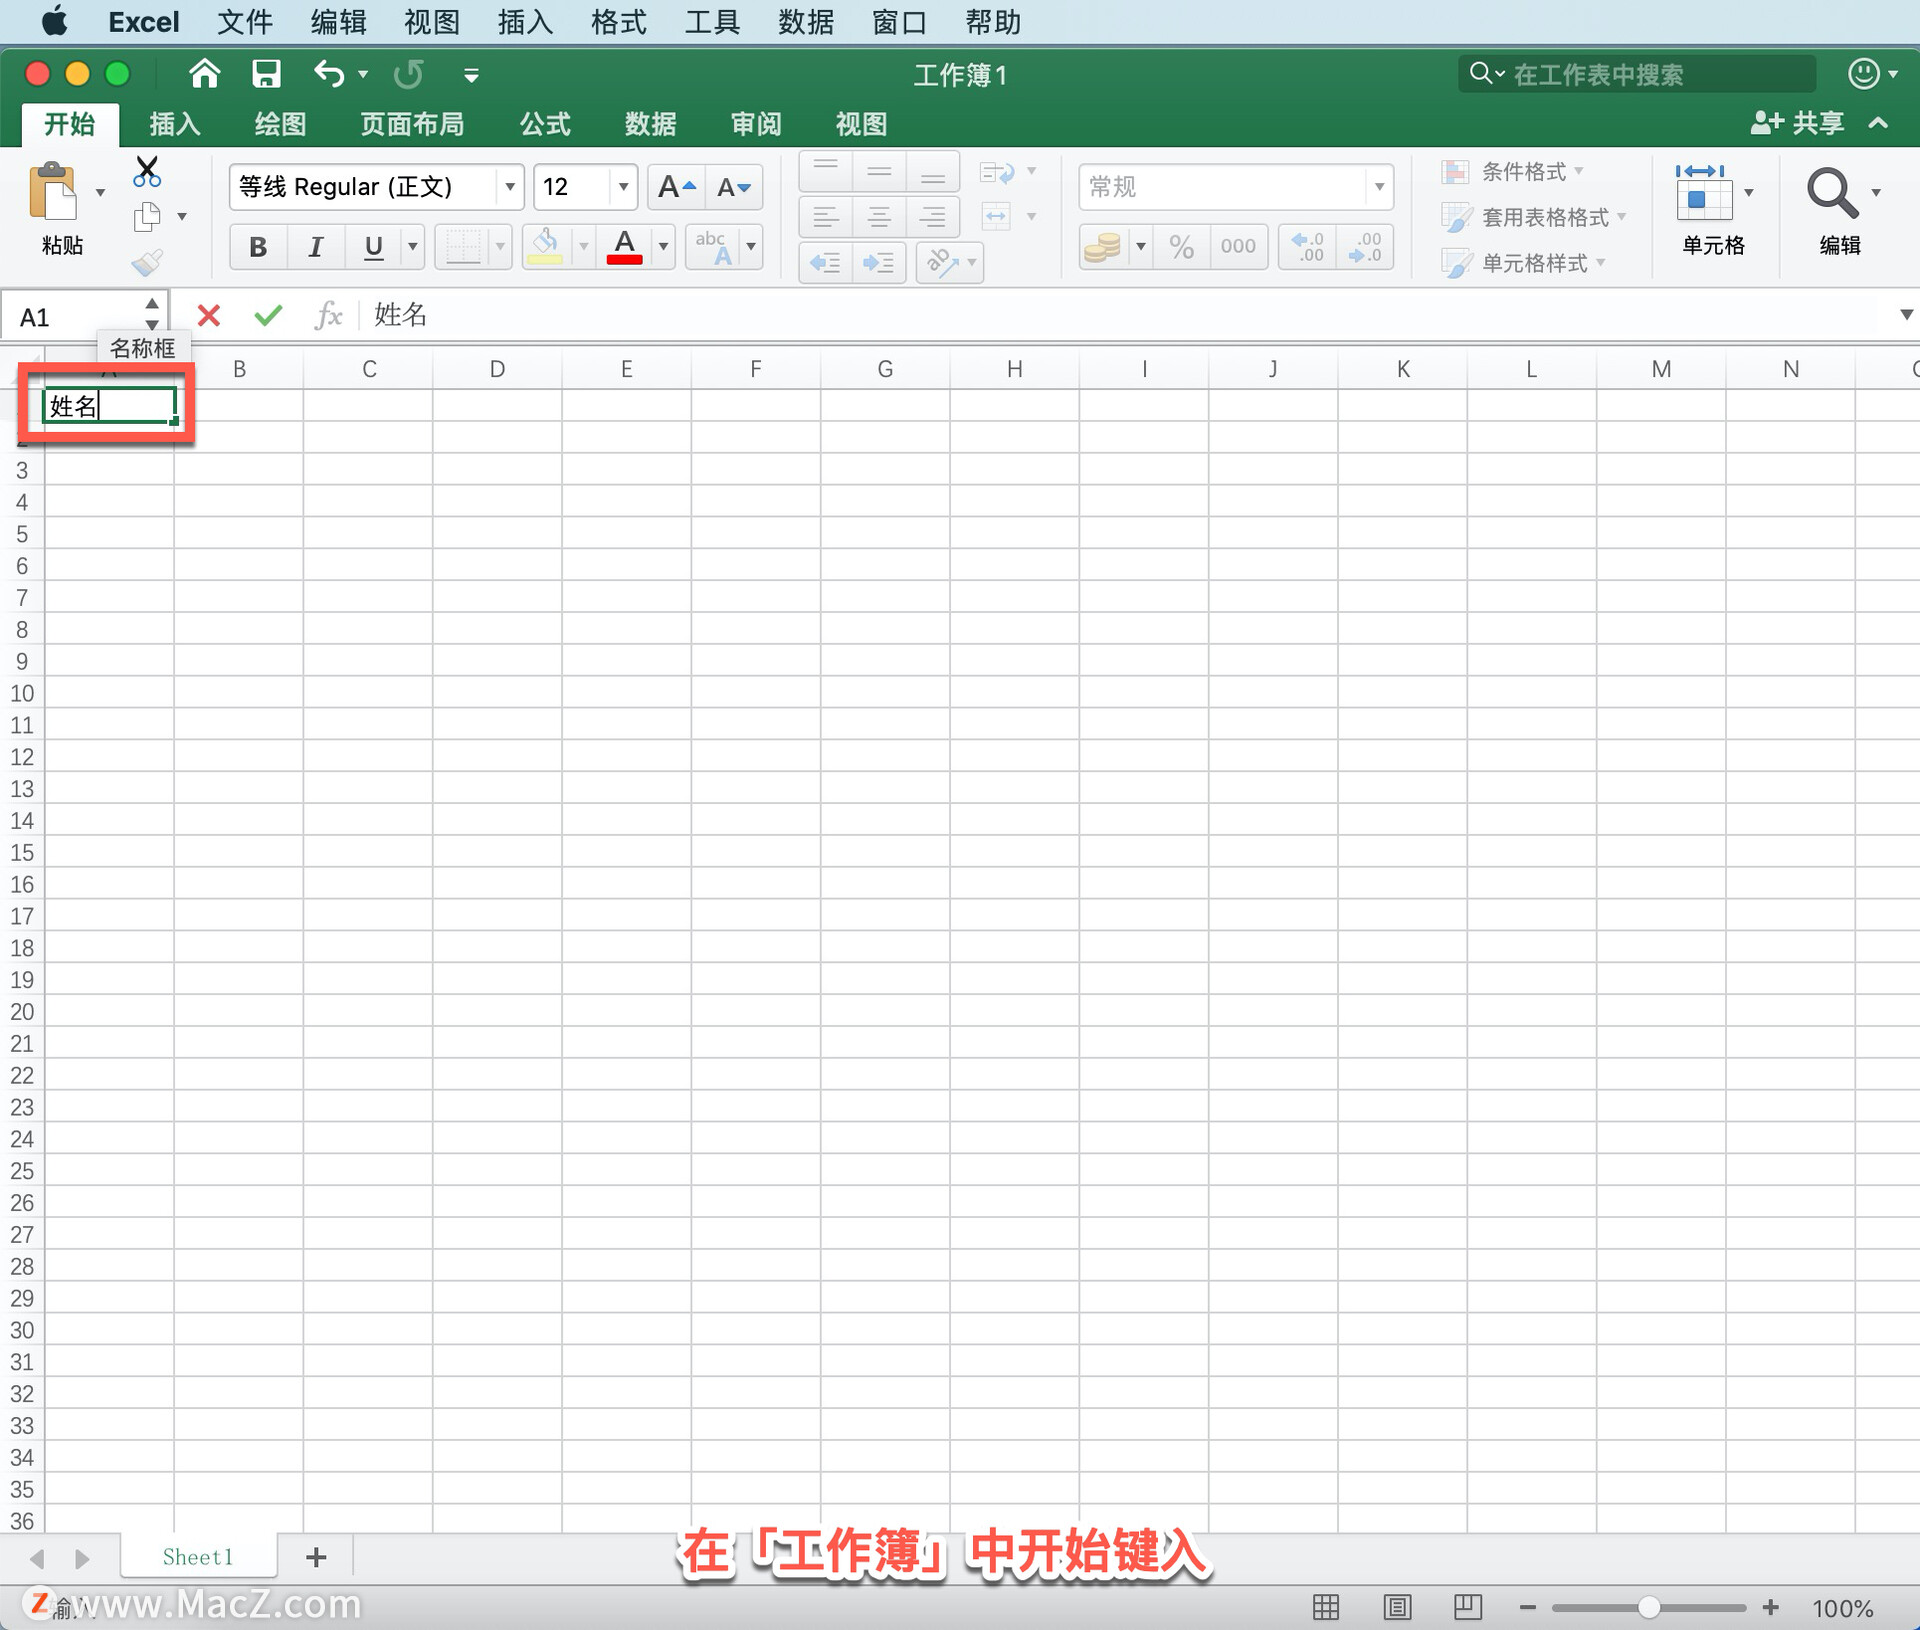Click the Percent Style icon
Screen dimensions: 1920x1630
1181,247
